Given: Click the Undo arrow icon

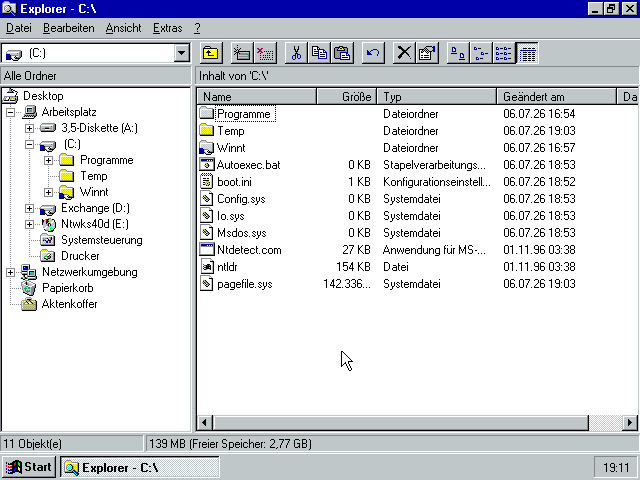Looking at the screenshot, I should coord(373,53).
